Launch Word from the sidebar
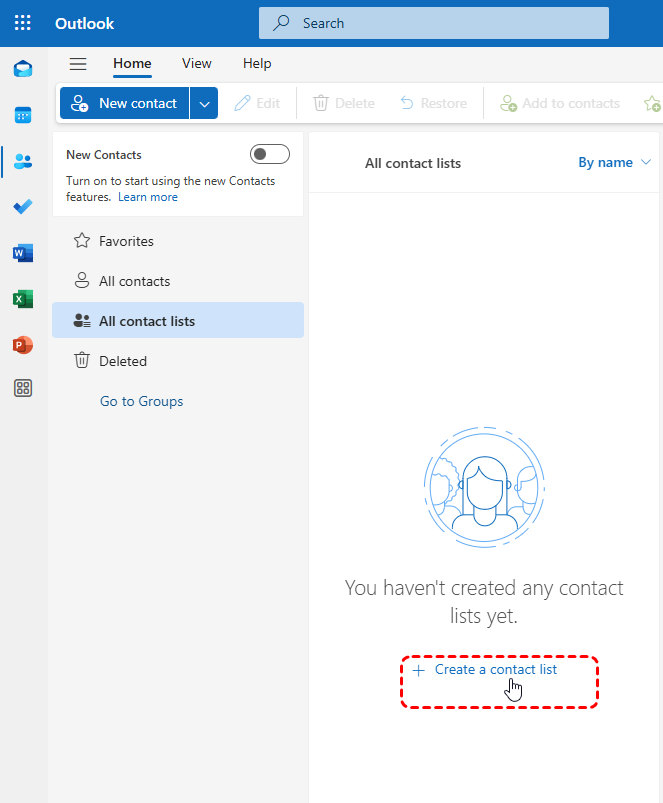This screenshot has width=663, height=803. [23, 253]
